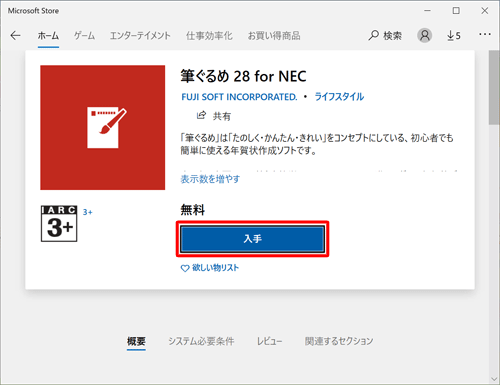Minimize the Microsoft Store window
This screenshot has width=500, height=385.
427,11
